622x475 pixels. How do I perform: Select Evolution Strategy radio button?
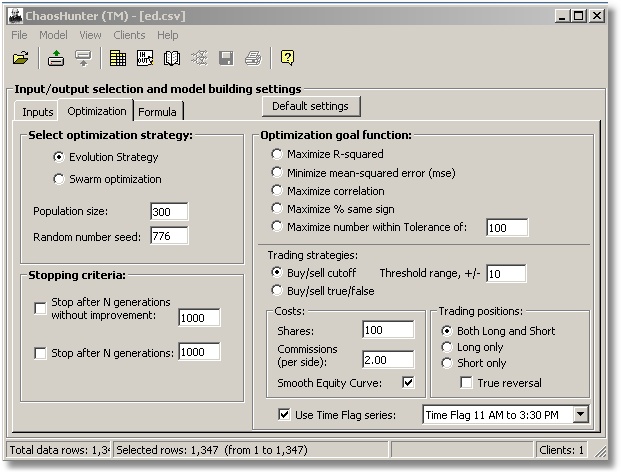pyautogui.click(x=59, y=157)
